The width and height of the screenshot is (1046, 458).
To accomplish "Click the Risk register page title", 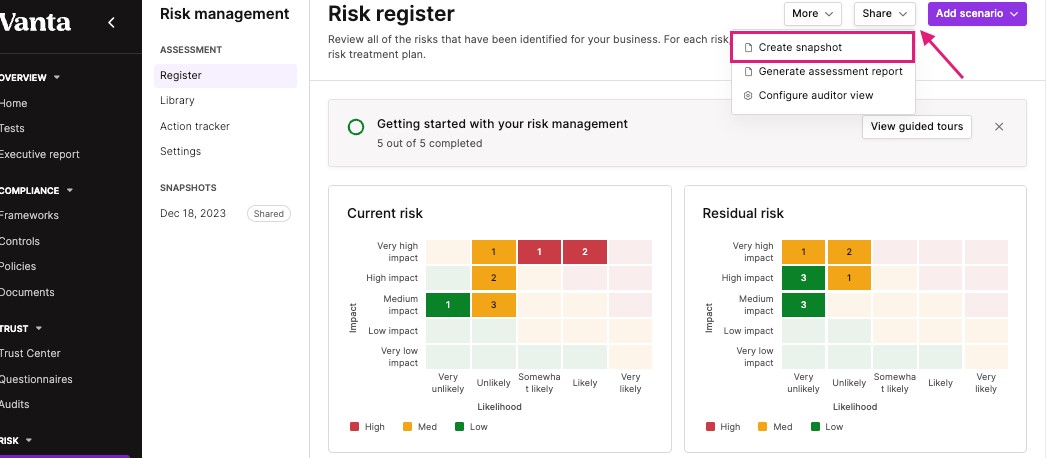I will click(x=392, y=13).
